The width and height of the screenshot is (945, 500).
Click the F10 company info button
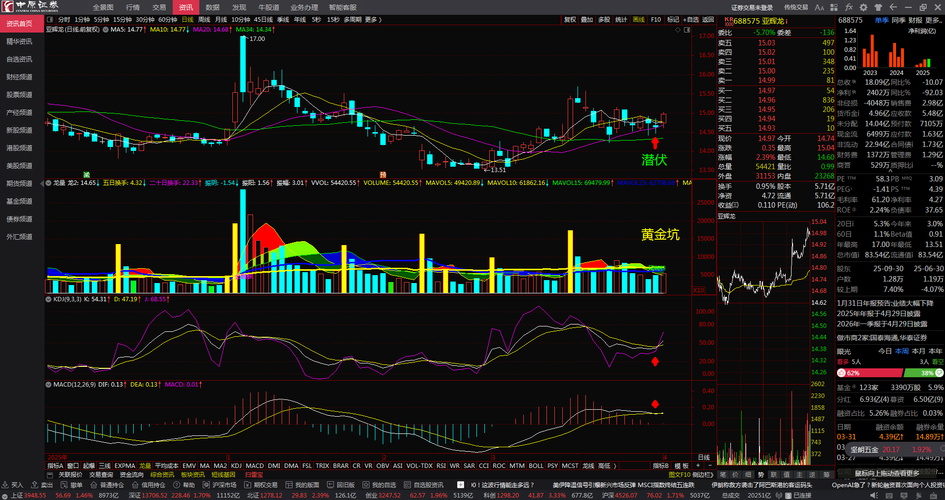(656, 19)
